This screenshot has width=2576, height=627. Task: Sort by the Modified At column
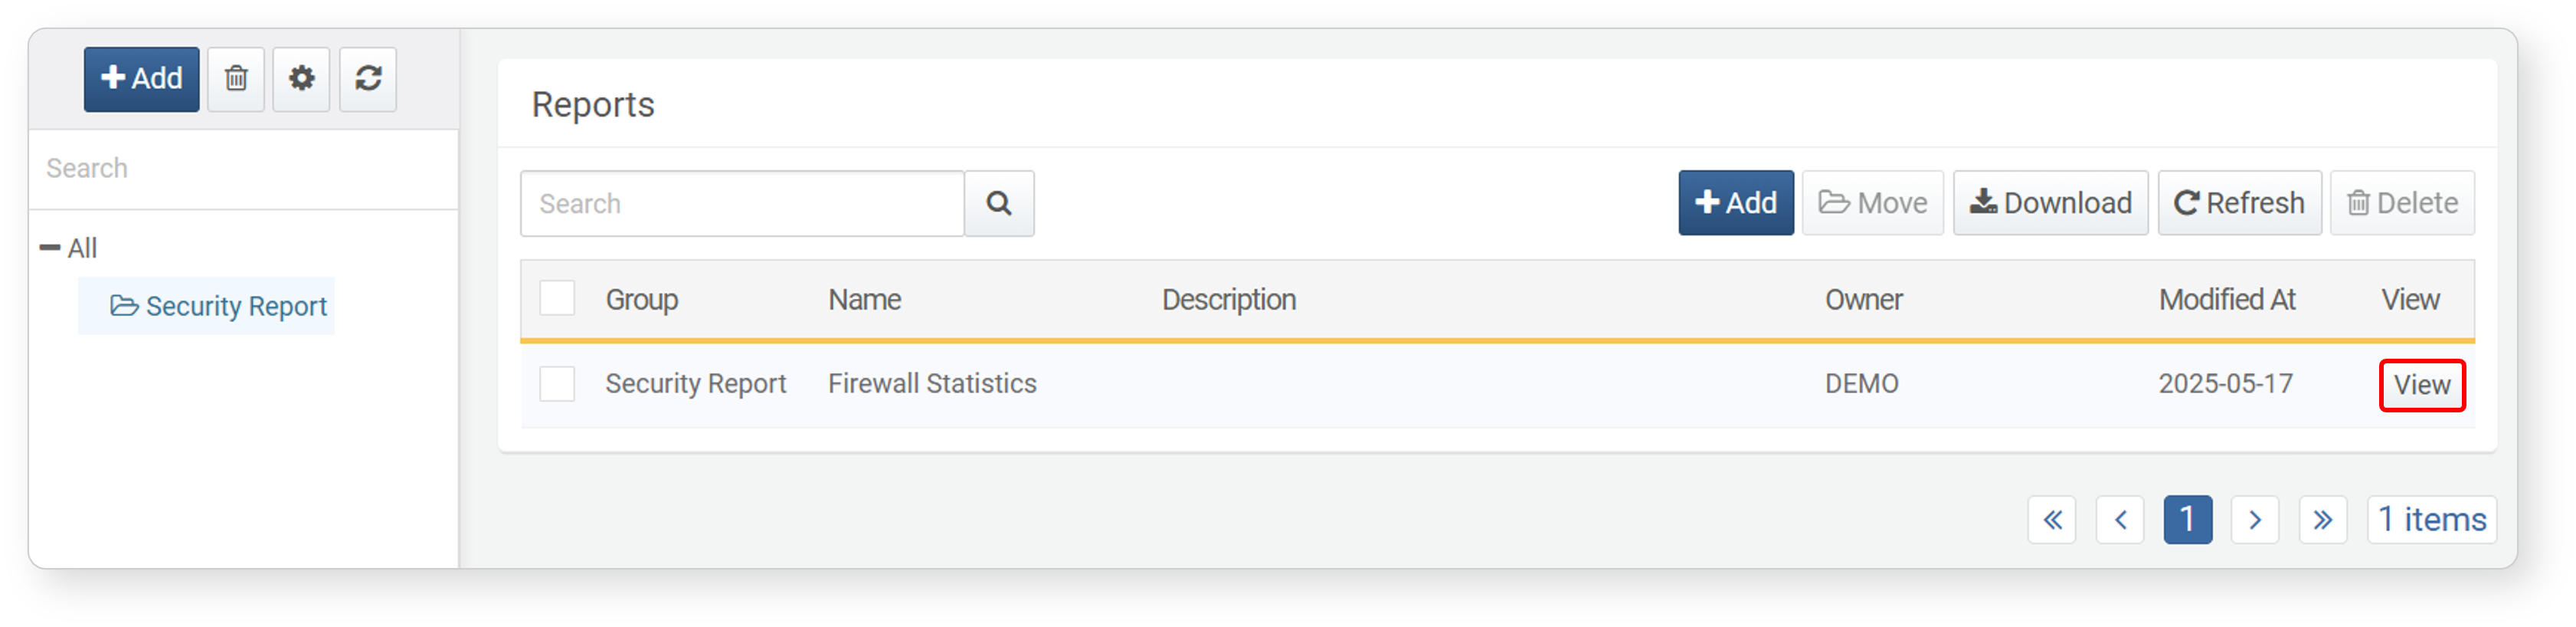coord(2227,299)
